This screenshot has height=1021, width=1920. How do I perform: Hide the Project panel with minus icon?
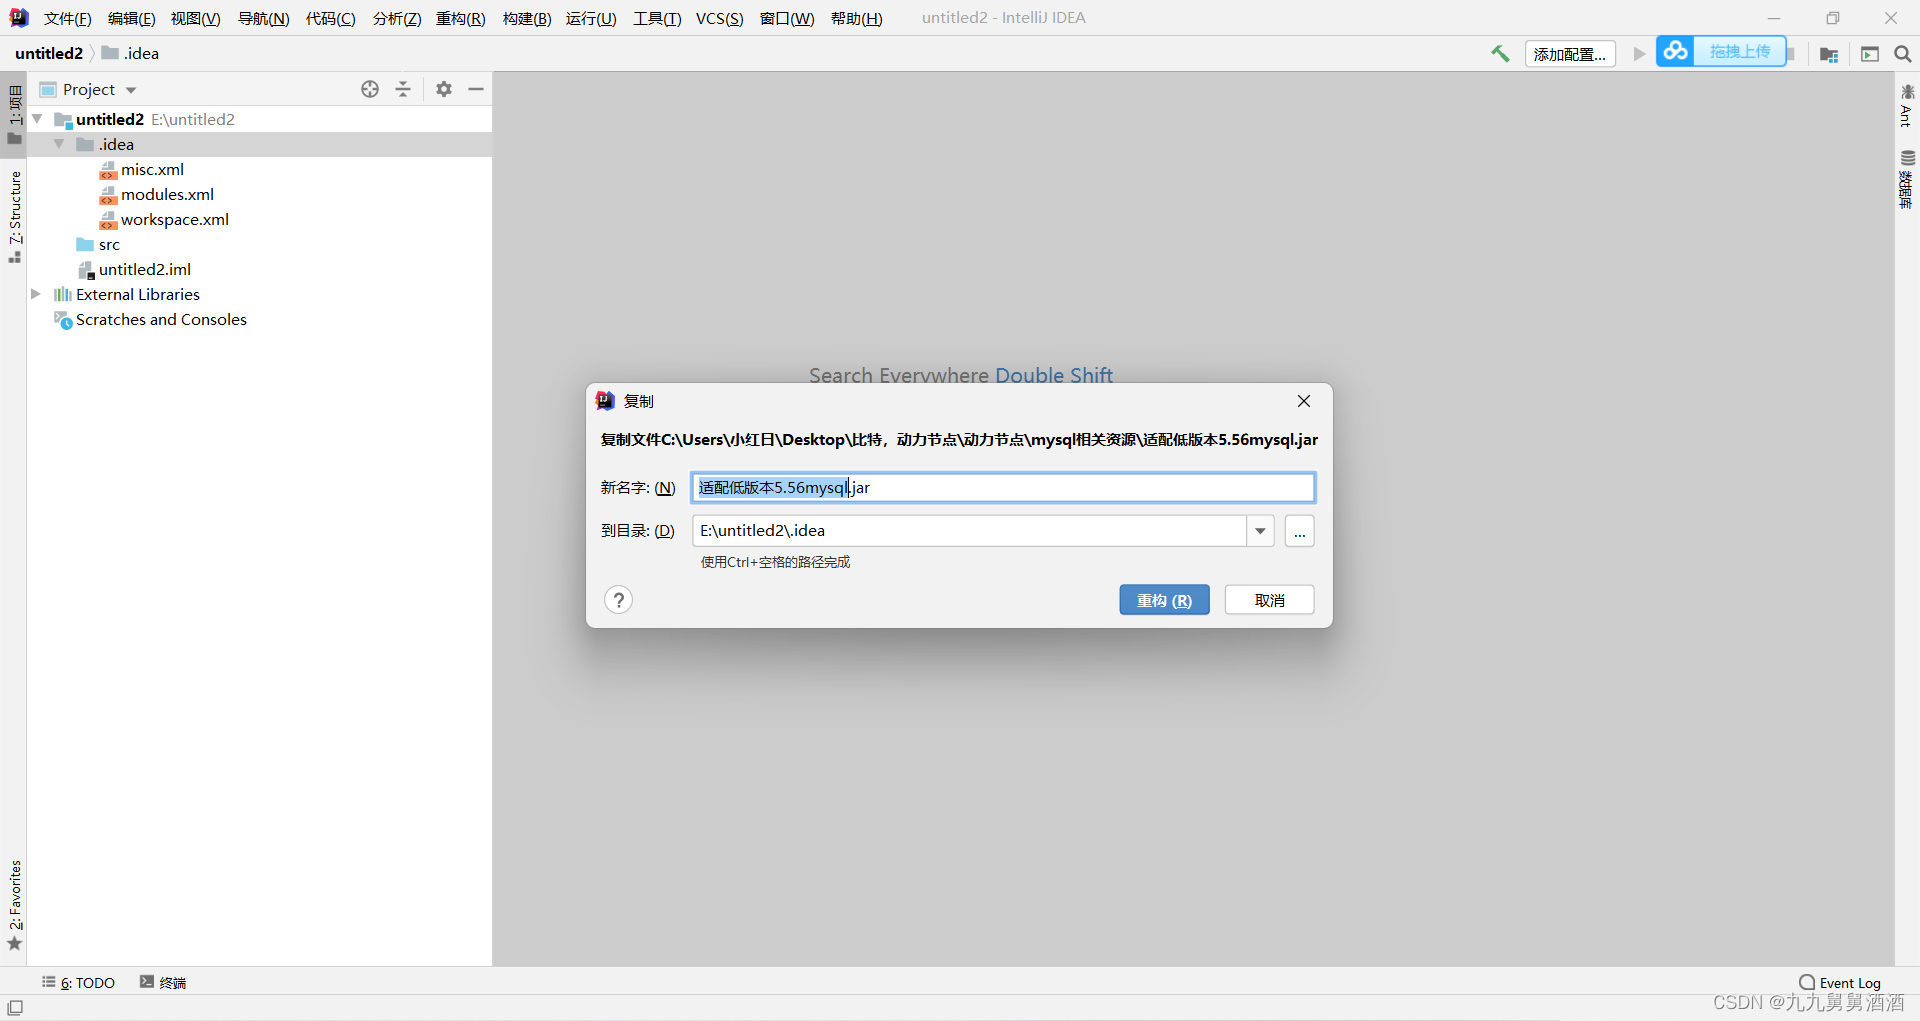tap(476, 89)
